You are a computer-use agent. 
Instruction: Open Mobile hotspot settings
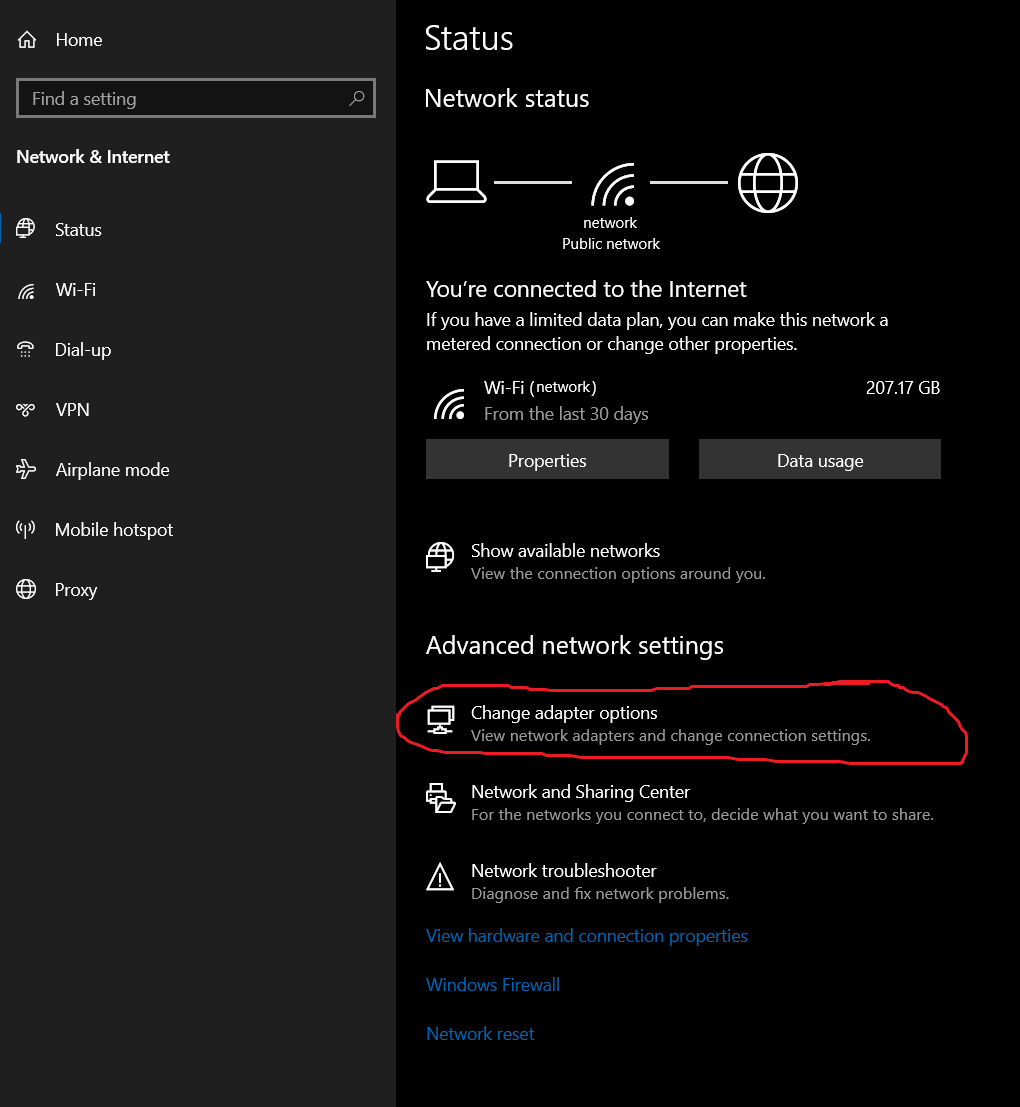(x=198, y=529)
